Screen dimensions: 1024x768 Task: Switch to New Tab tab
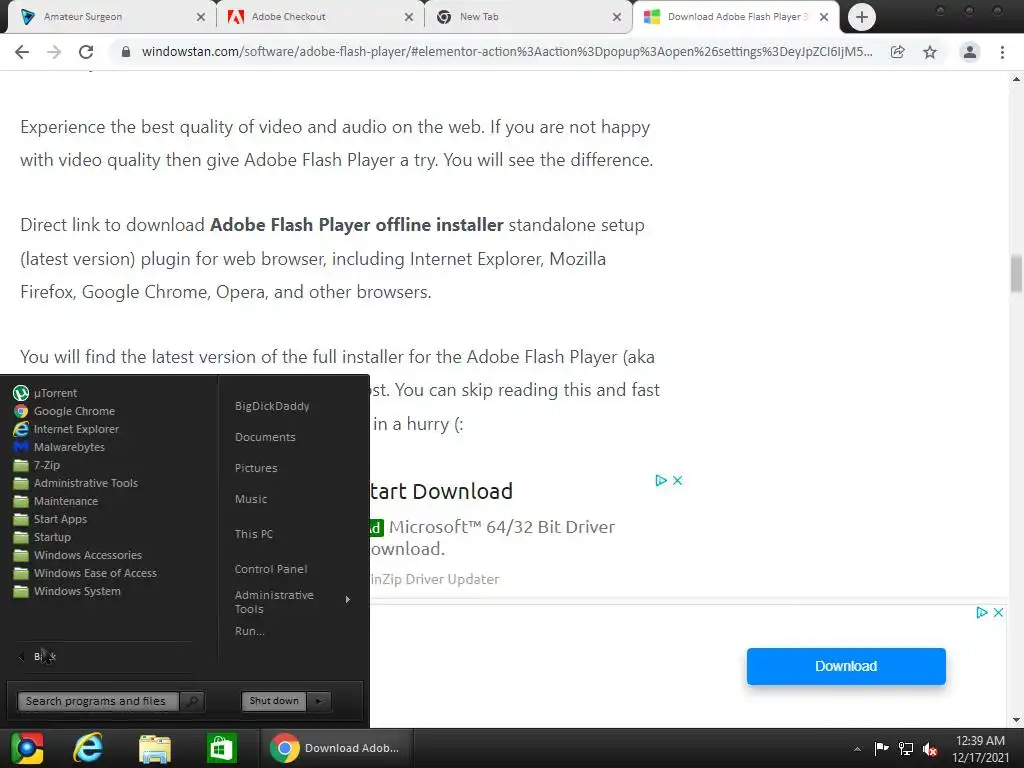pyautogui.click(x=528, y=17)
